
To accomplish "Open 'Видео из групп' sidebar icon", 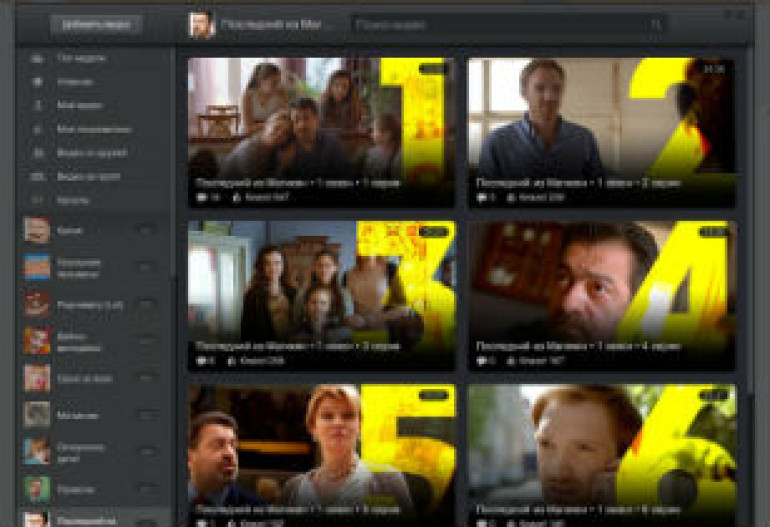I will coord(38,176).
